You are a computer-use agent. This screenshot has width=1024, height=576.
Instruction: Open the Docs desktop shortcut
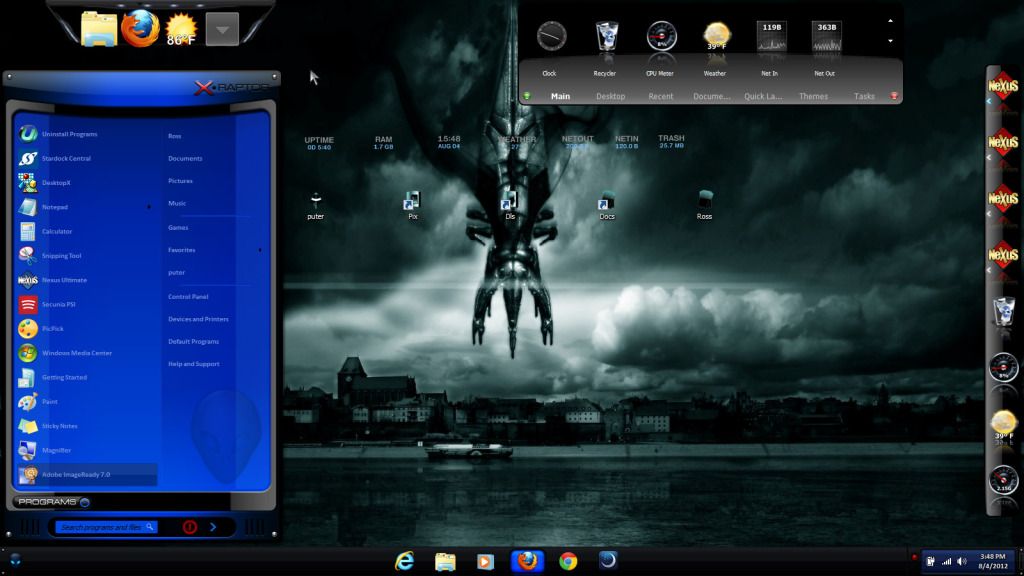[607, 205]
